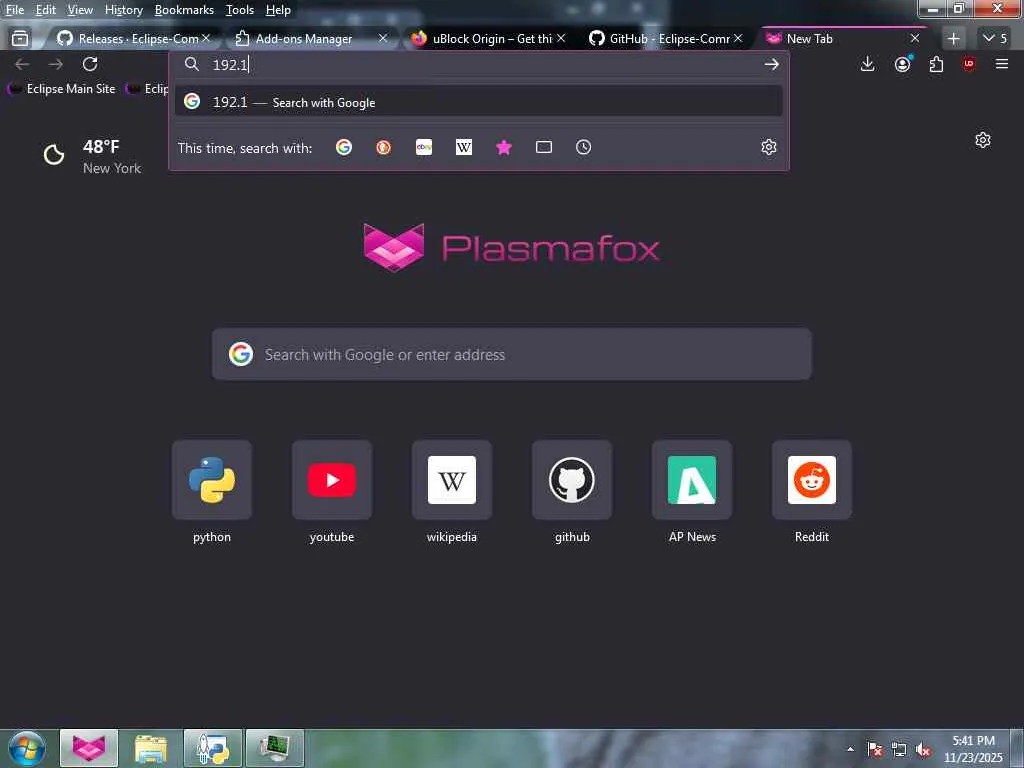Open the Tools menu

tap(239, 10)
